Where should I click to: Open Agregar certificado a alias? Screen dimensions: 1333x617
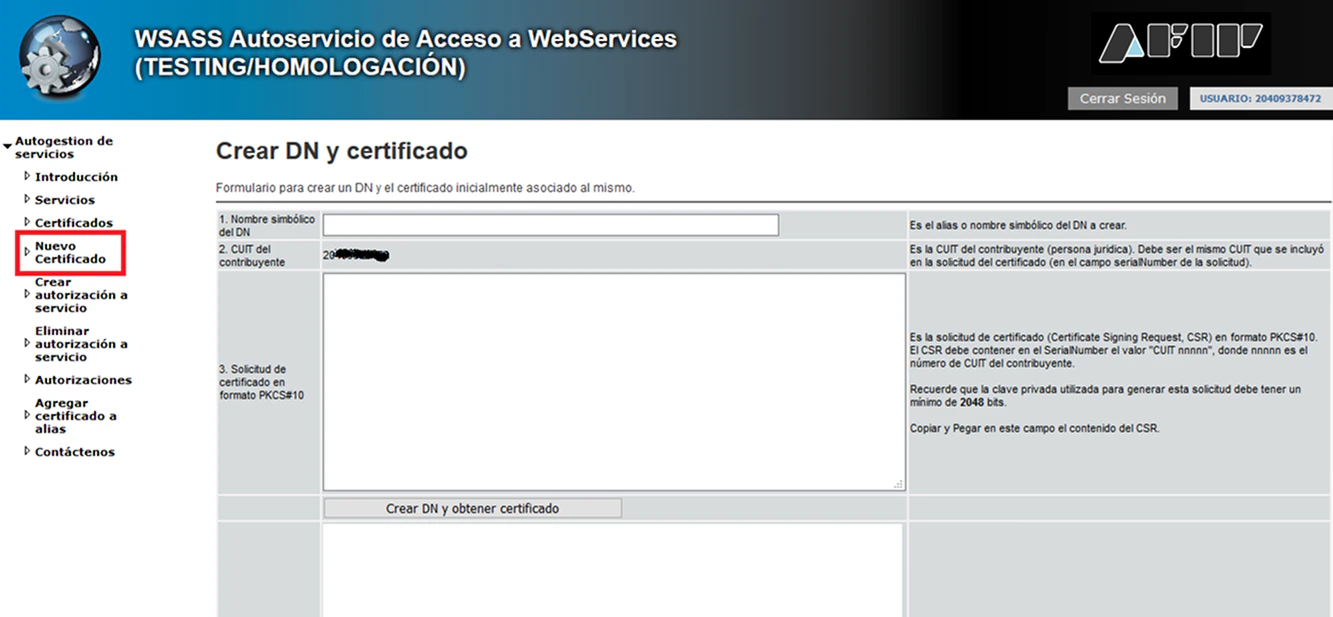point(76,416)
